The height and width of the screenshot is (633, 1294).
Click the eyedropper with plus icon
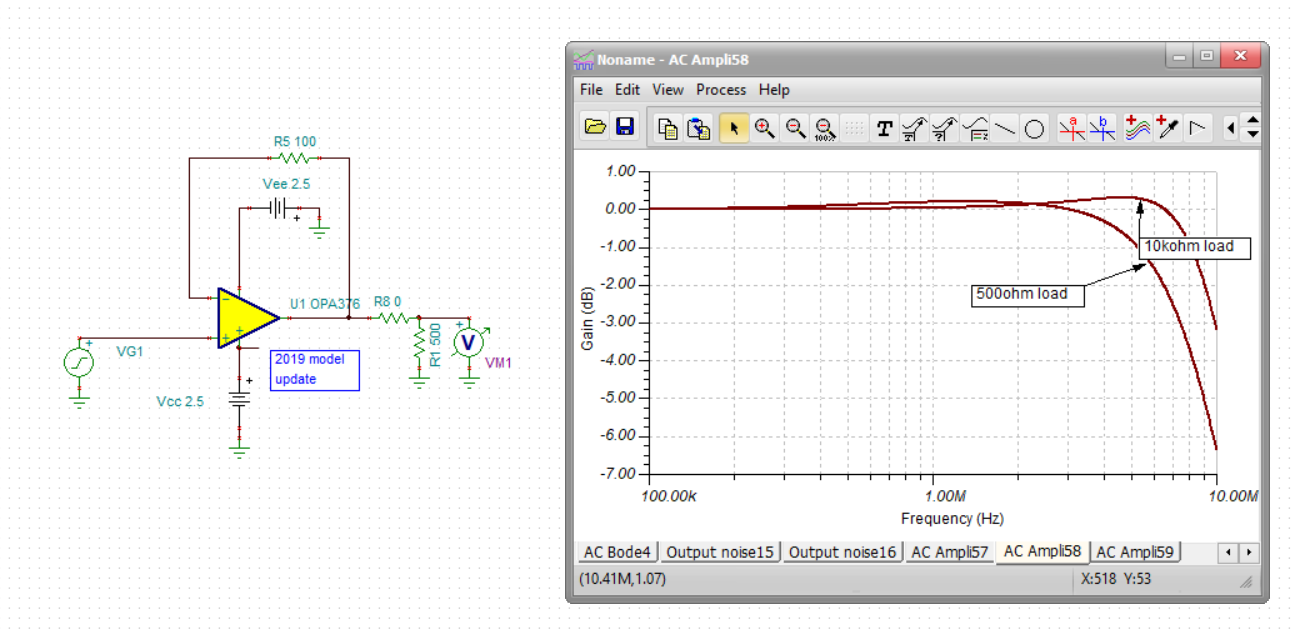coord(1167,128)
